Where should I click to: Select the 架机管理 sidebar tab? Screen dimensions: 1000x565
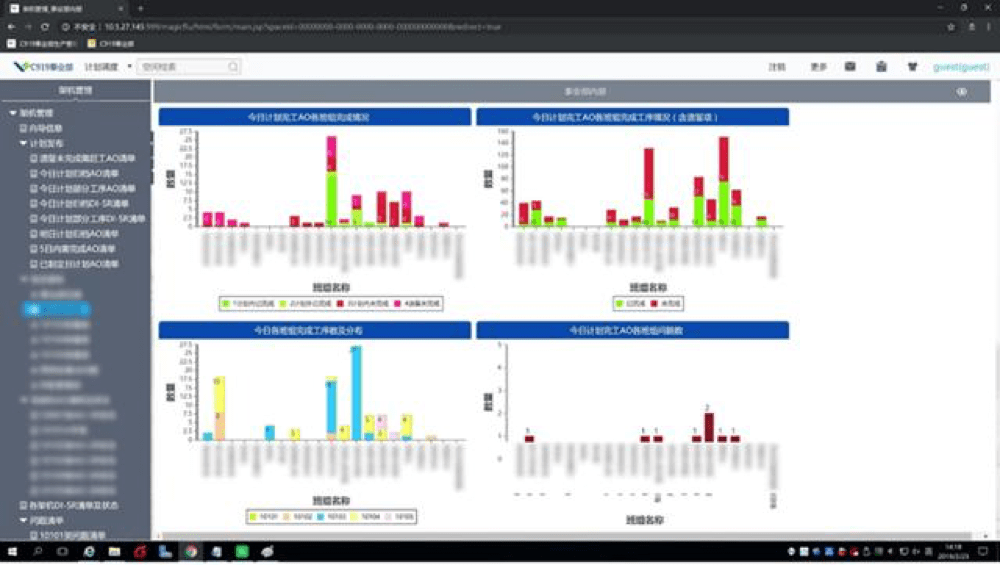(75, 90)
